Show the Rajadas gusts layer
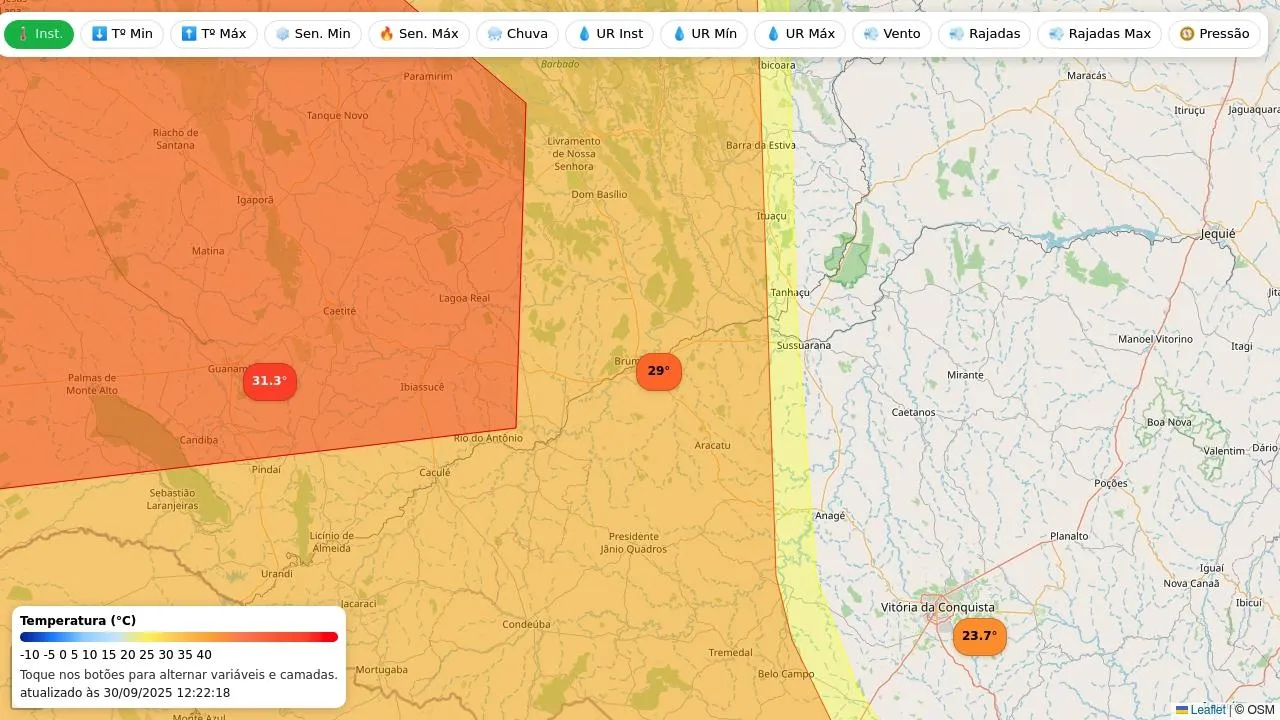Screen dimensions: 1280x720 [984, 34]
